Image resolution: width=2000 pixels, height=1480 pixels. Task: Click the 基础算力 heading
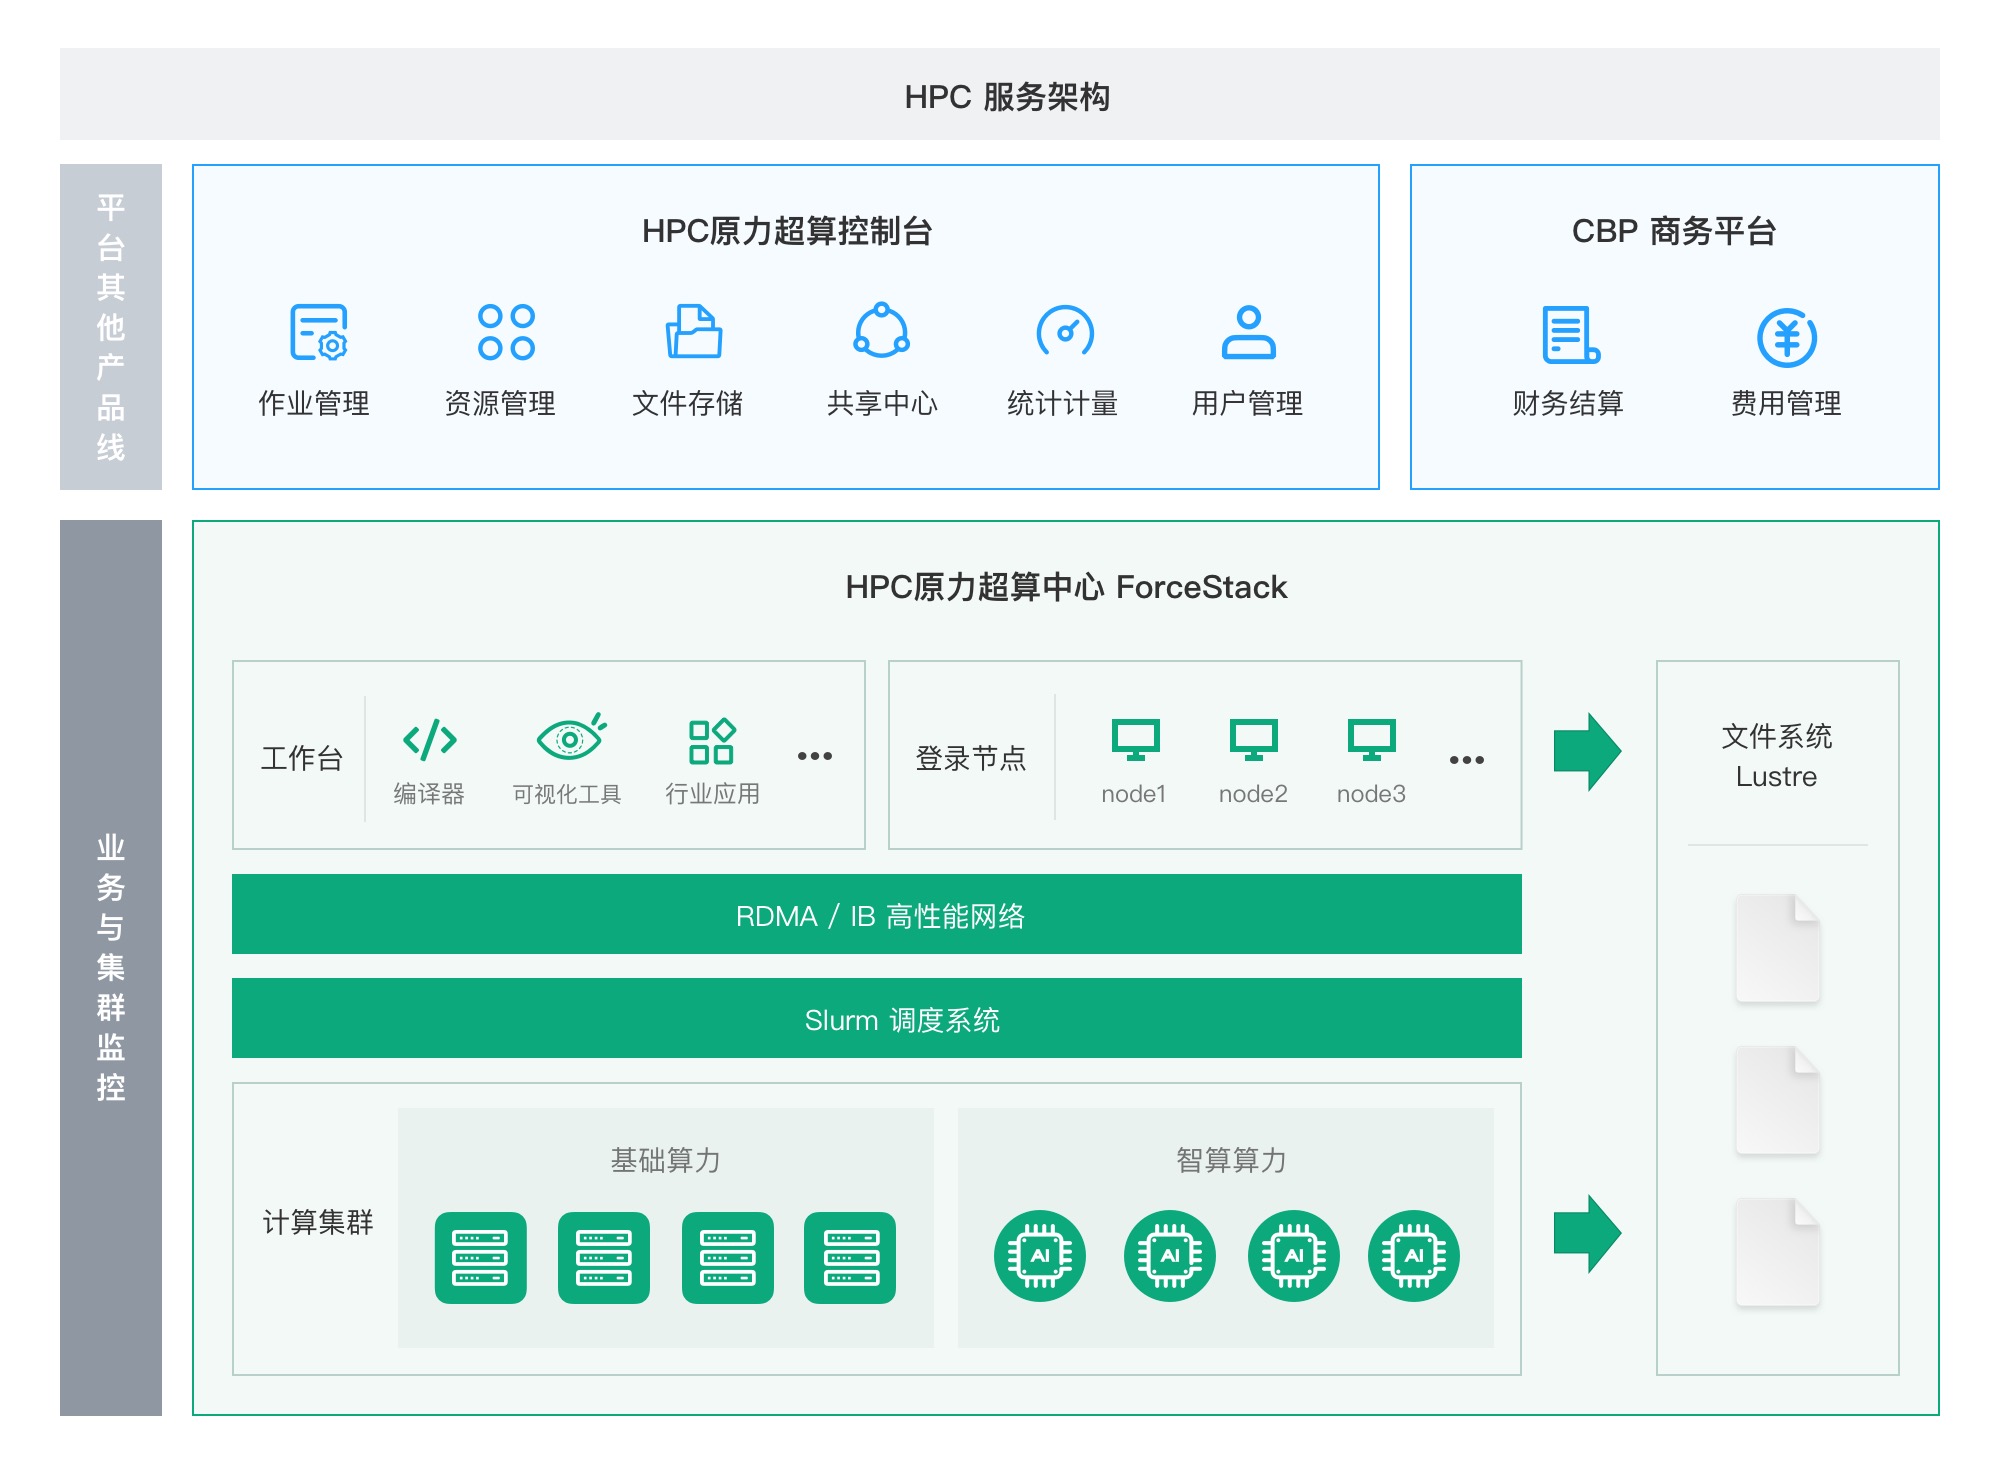point(666,1160)
